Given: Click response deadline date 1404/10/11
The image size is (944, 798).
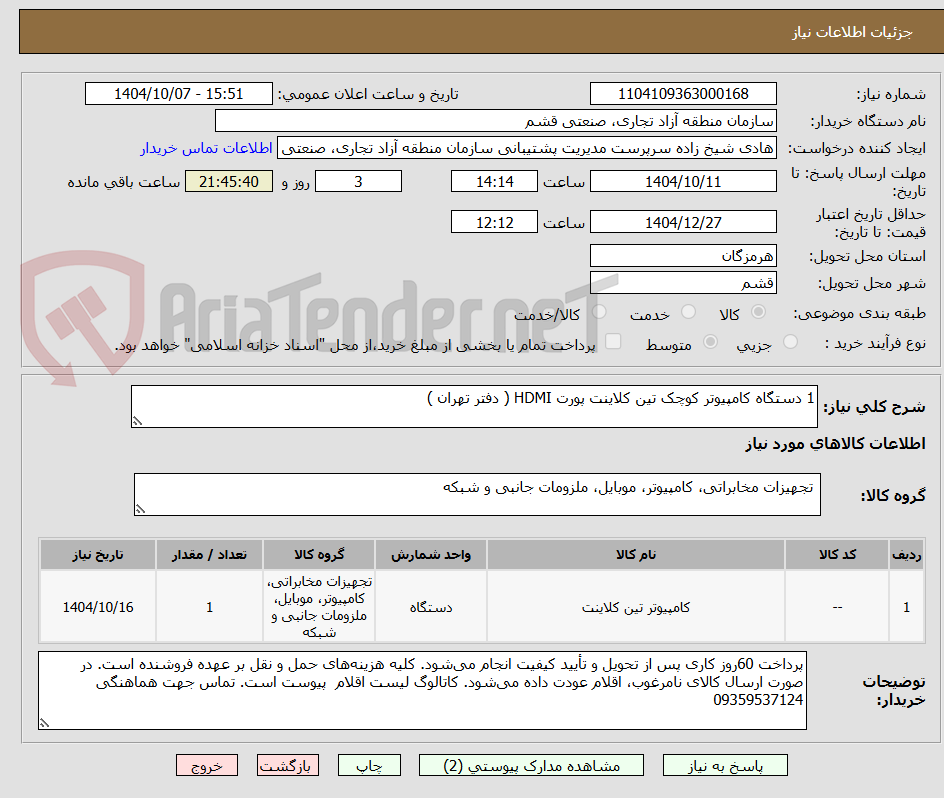Looking at the screenshot, I should point(683,181).
